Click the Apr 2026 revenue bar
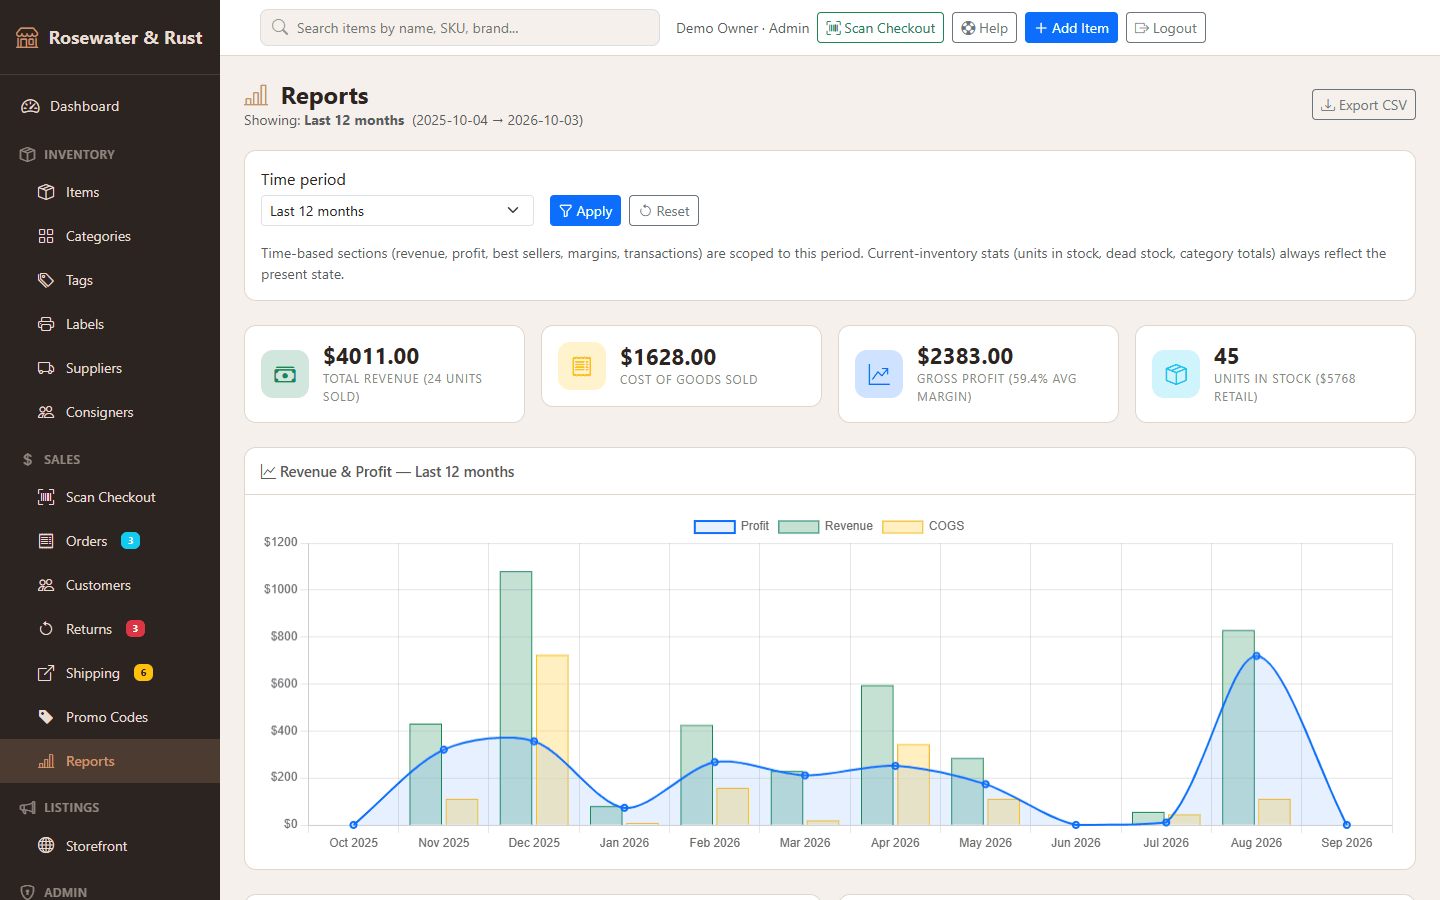This screenshot has width=1440, height=900. (x=877, y=755)
